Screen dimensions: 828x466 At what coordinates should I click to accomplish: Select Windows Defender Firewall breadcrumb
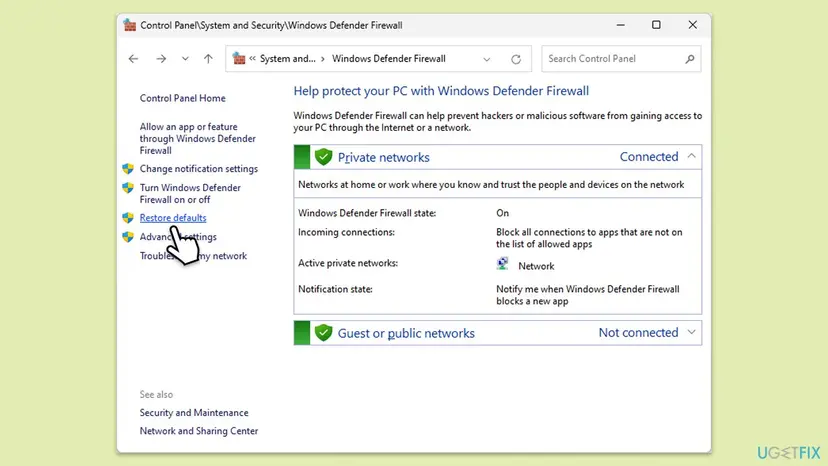click(x=389, y=59)
